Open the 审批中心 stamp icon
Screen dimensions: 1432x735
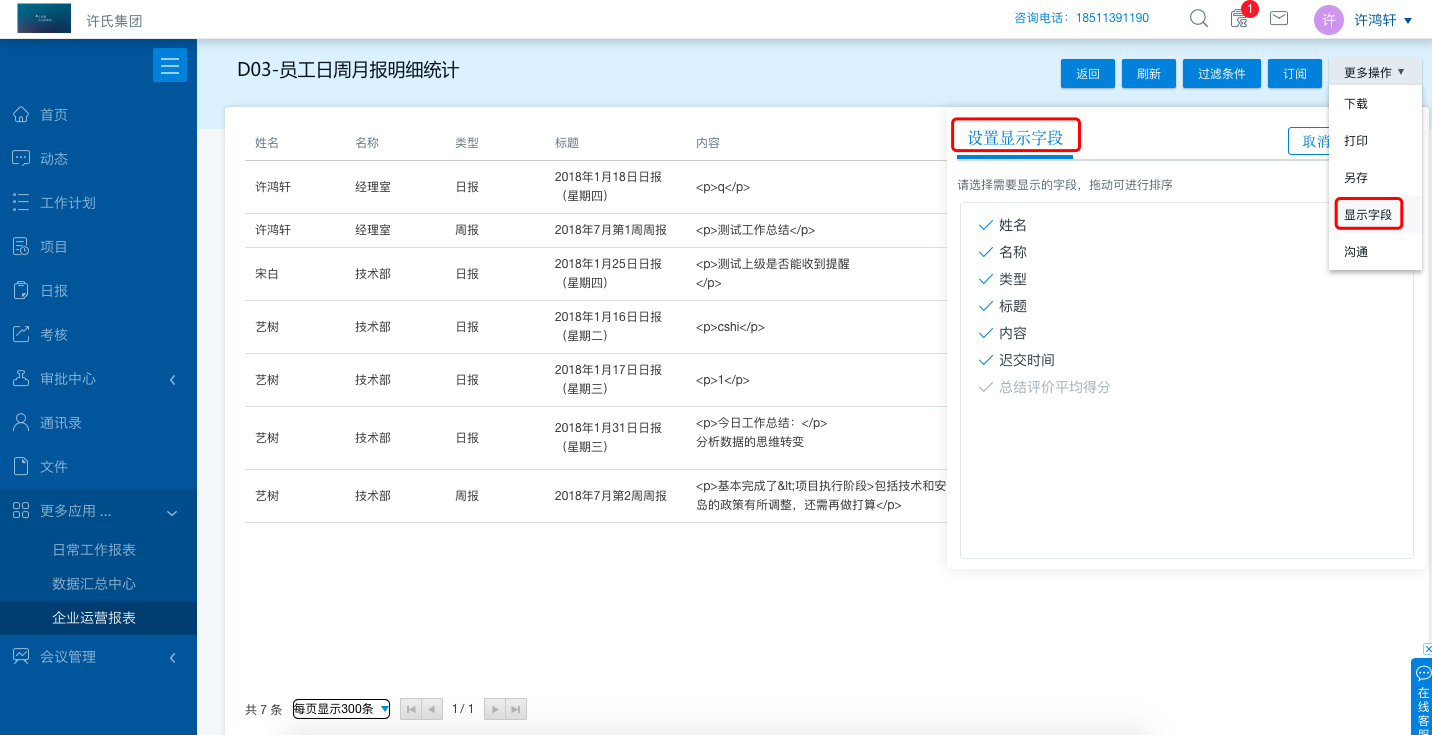point(21,378)
